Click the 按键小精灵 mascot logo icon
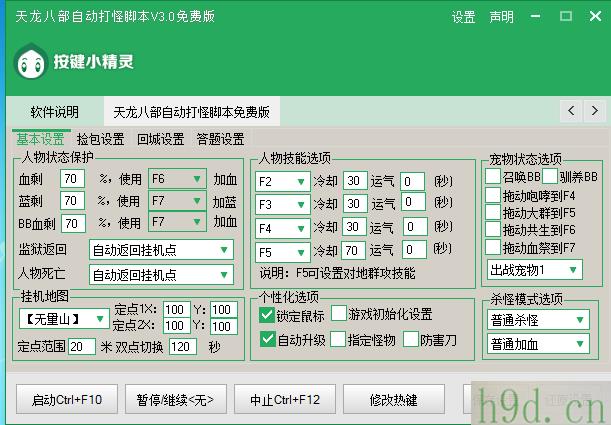This screenshot has height=425, width=611. tap(30, 62)
